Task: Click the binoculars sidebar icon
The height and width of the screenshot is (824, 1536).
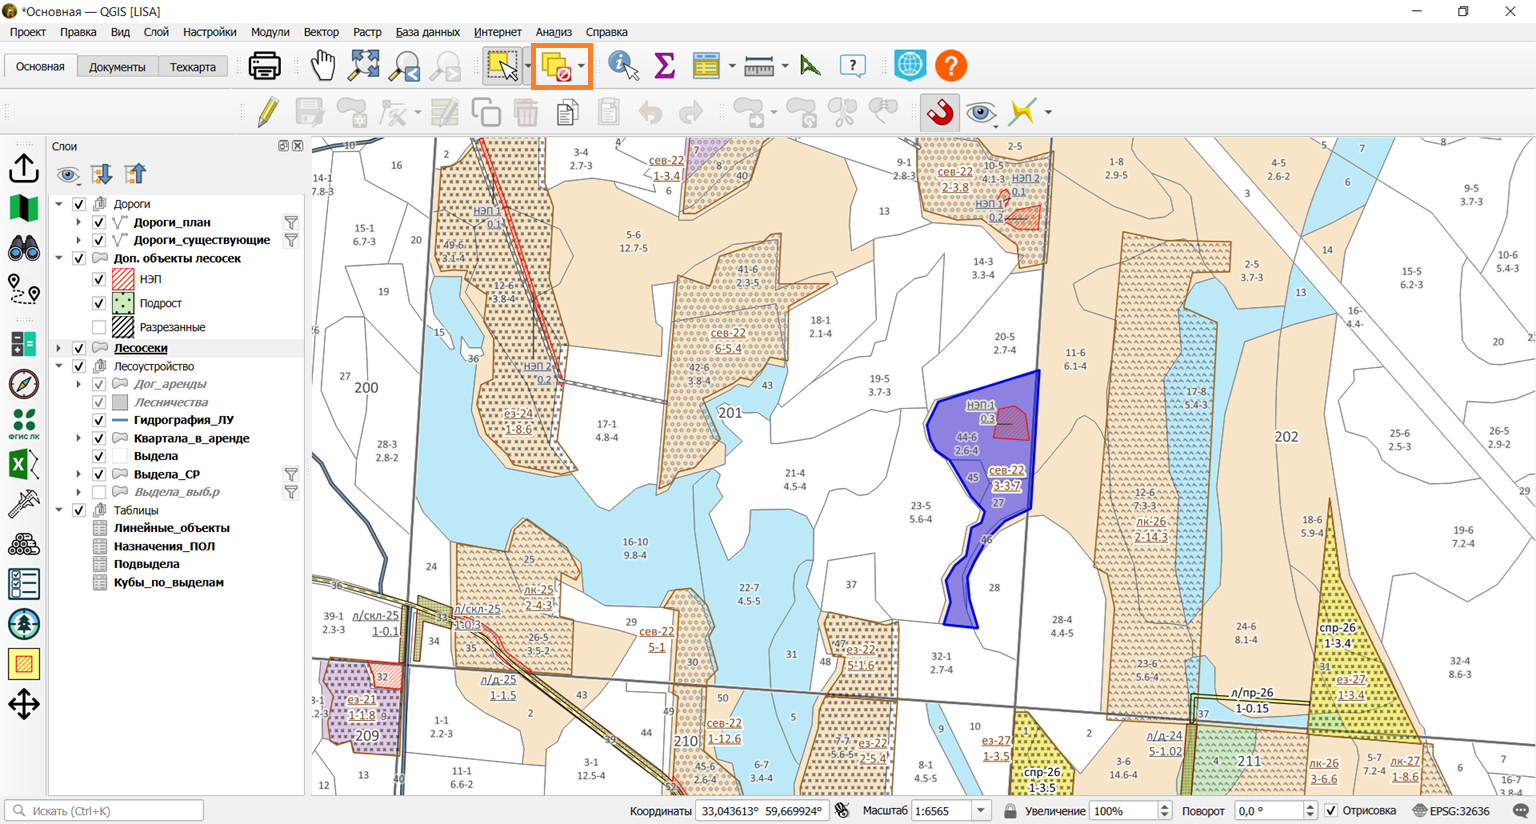Action: (24, 248)
